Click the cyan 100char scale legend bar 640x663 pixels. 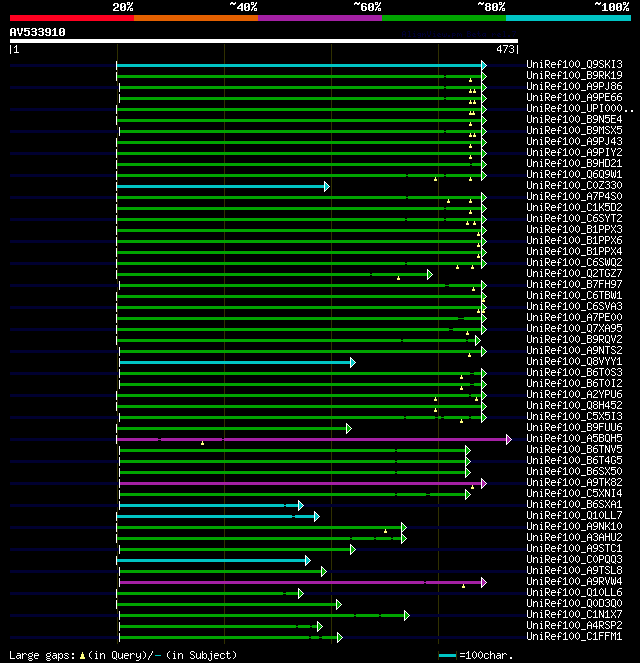click(447, 656)
